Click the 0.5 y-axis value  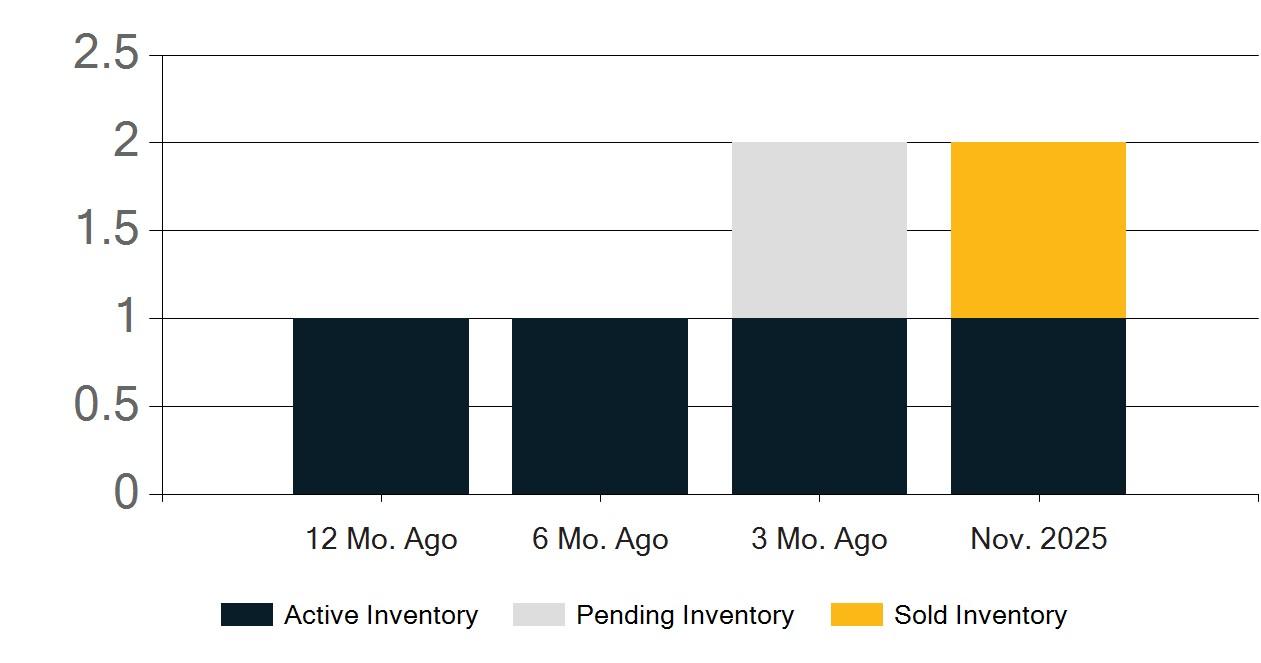coord(106,406)
